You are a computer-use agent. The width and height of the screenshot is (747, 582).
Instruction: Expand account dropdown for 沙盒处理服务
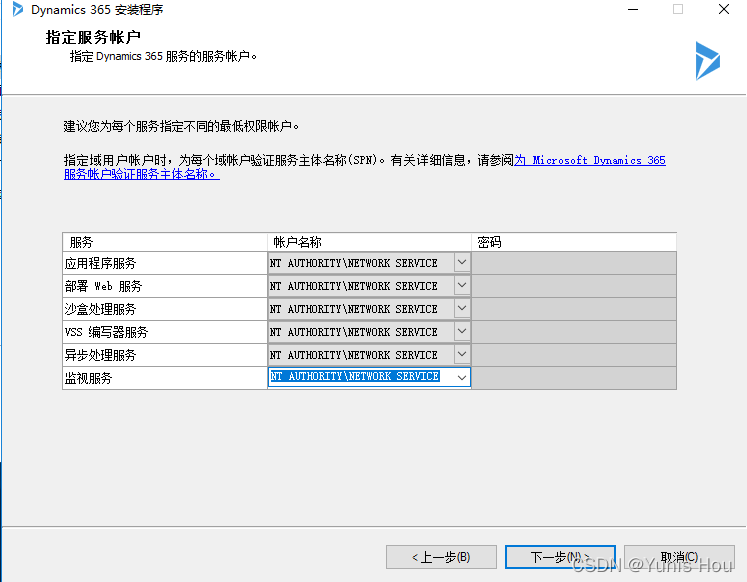click(x=462, y=308)
